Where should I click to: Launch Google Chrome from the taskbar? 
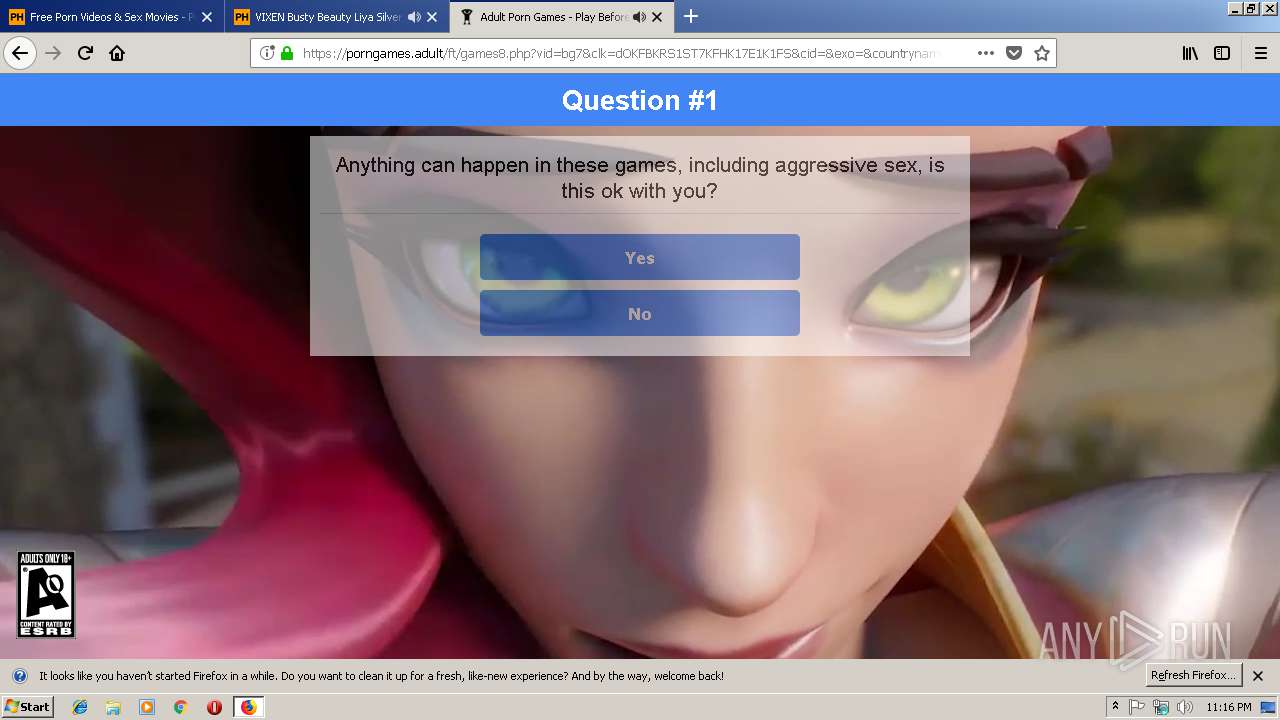click(180, 707)
